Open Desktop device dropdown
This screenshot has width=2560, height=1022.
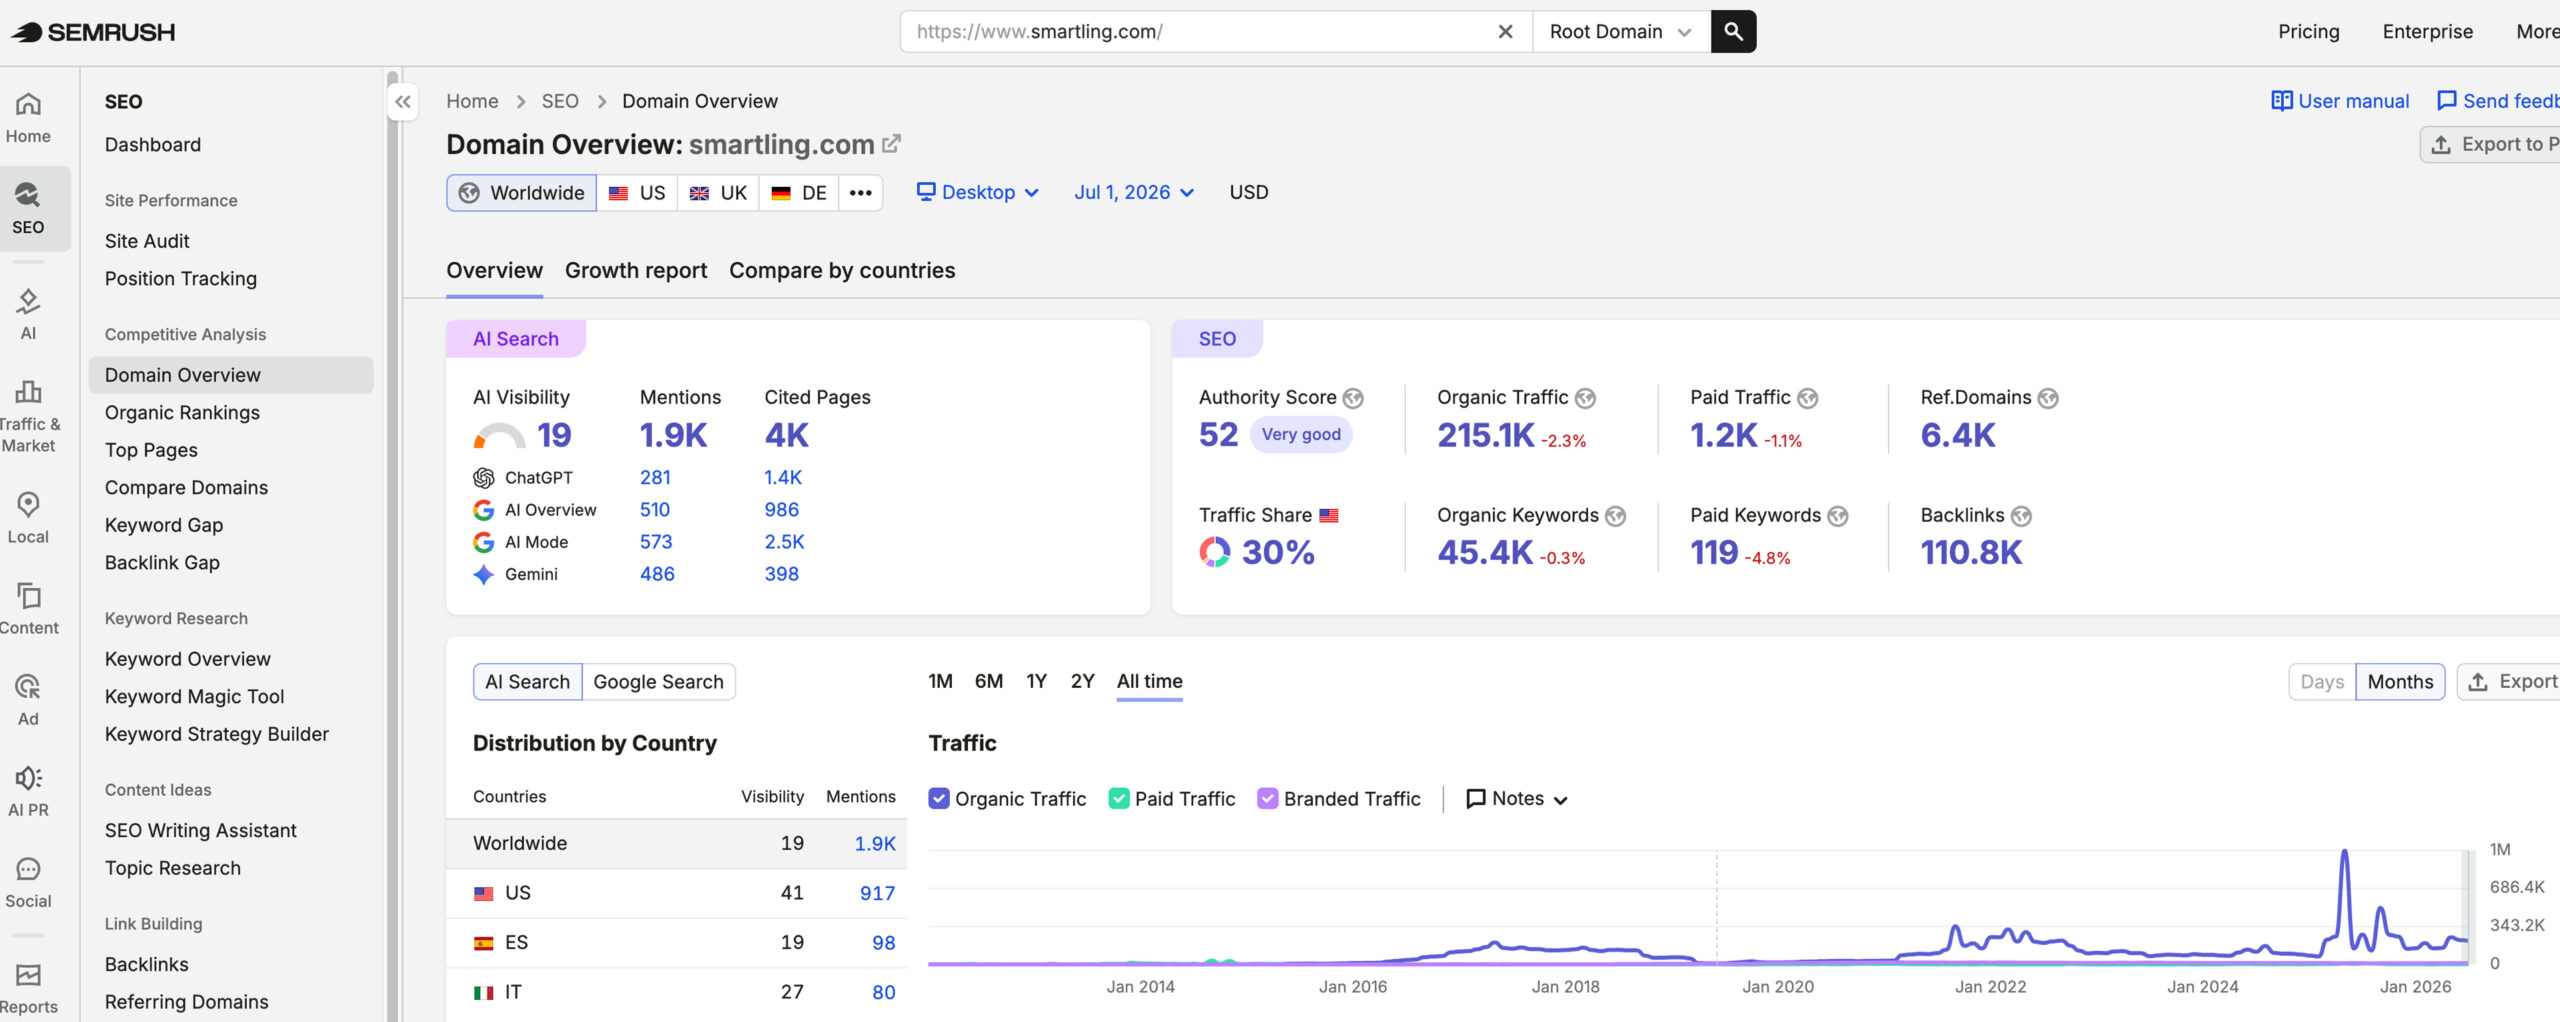pyautogui.click(x=978, y=192)
